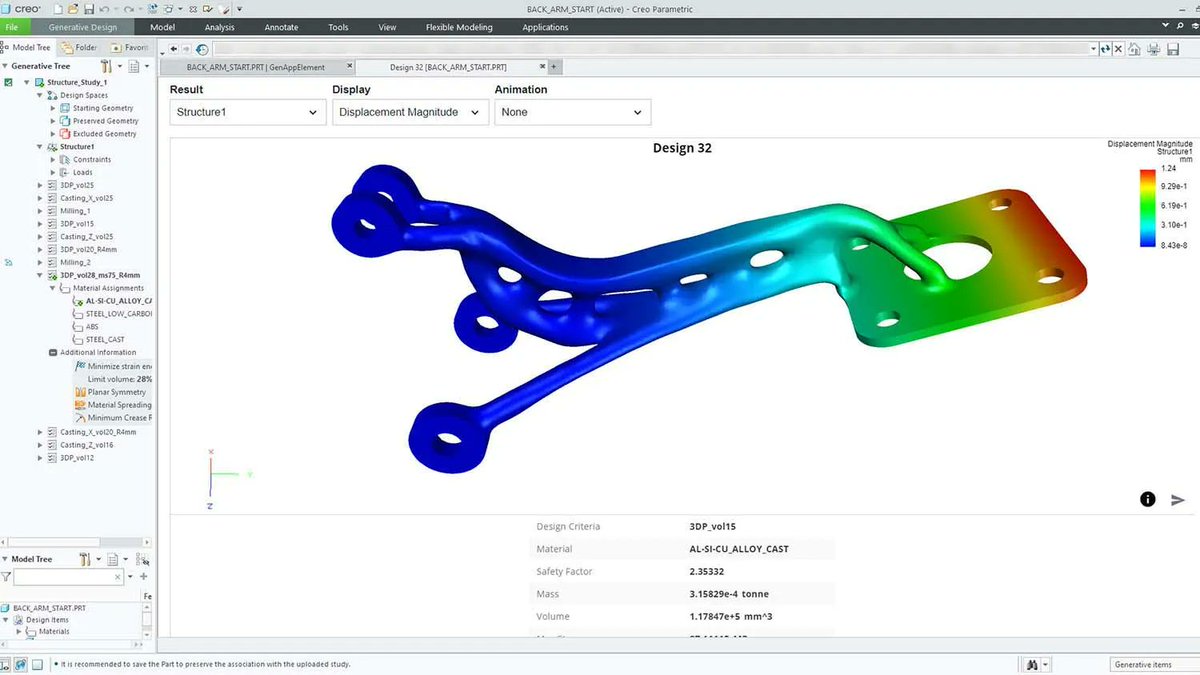The image size is (1200, 675).
Task: Switch to the Applications tab
Action: (545, 27)
